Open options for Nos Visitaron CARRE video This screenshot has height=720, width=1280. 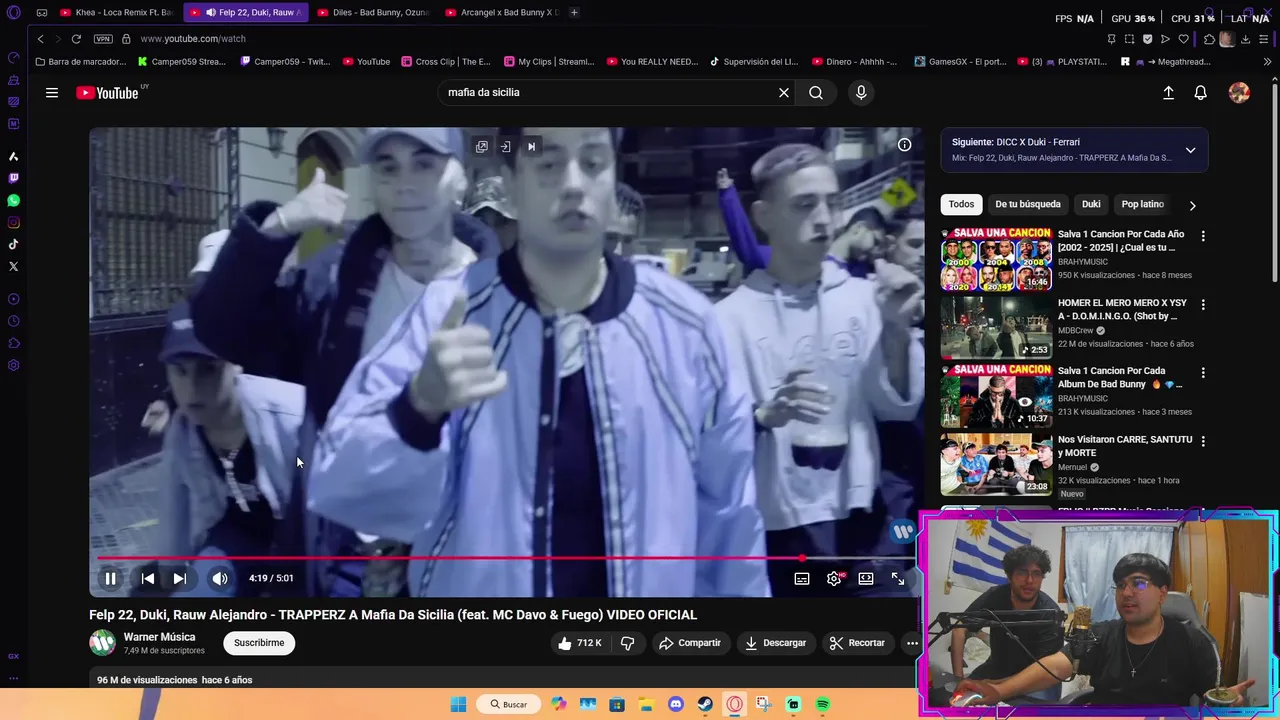tap(1203, 441)
